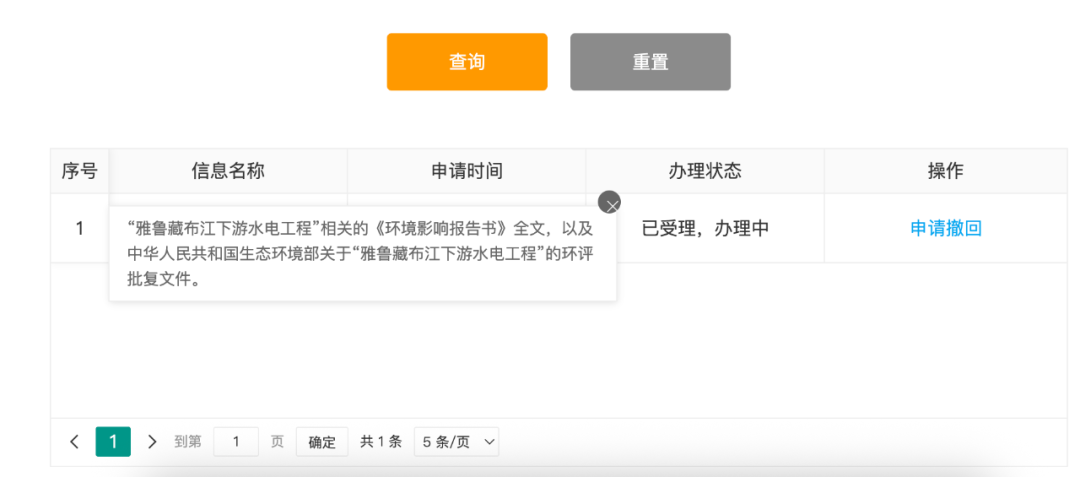Click the 办理状态 column header
This screenshot has width=1080, height=477.
click(705, 171)
